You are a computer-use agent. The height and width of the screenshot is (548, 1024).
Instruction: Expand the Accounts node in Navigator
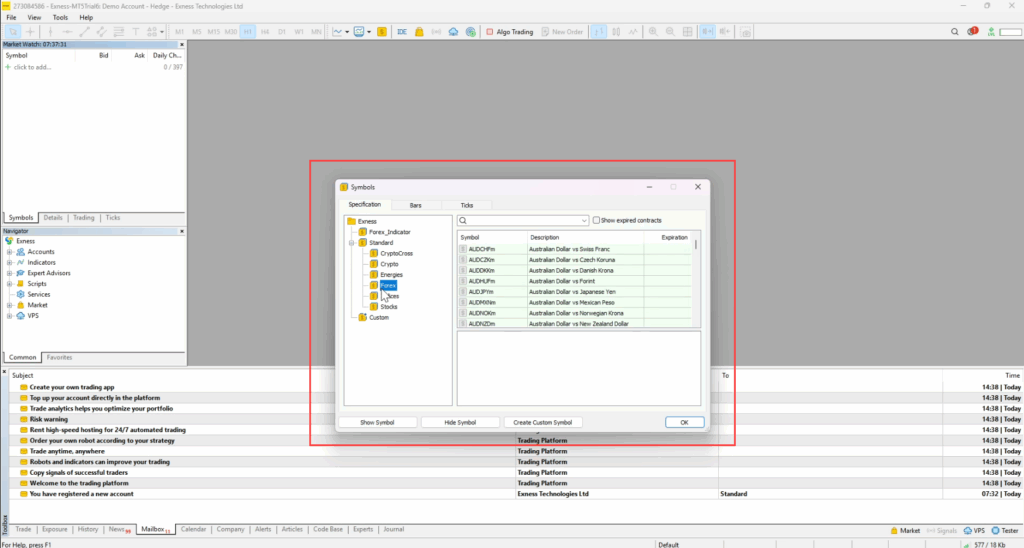tap(9, 252)
